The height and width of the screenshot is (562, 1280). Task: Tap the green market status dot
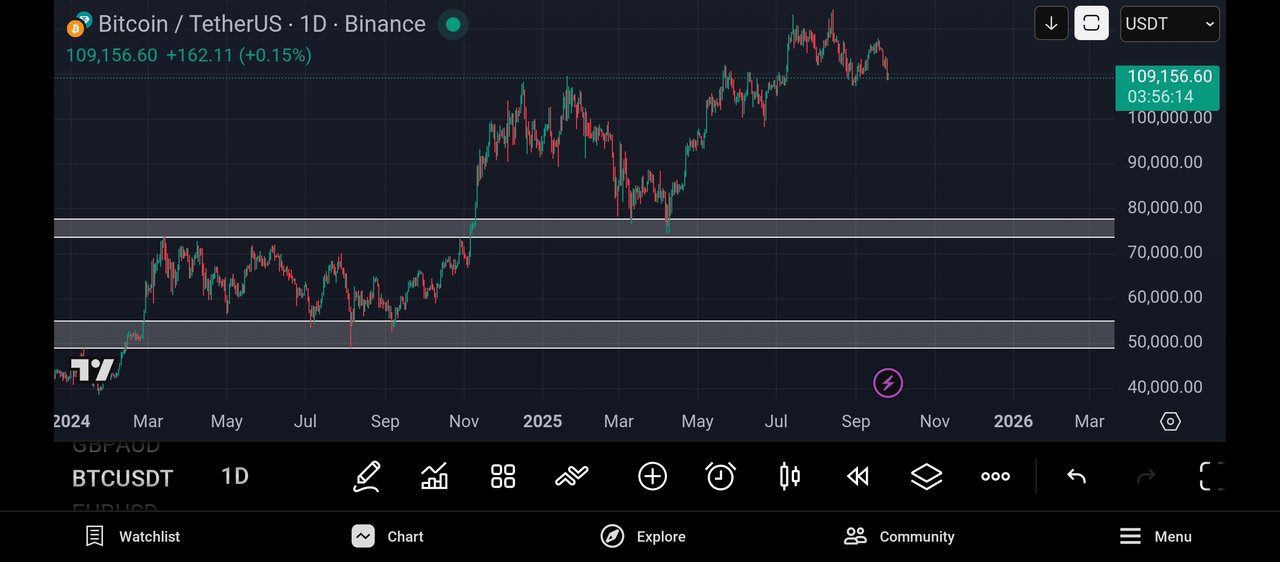(x=453, y=24)
